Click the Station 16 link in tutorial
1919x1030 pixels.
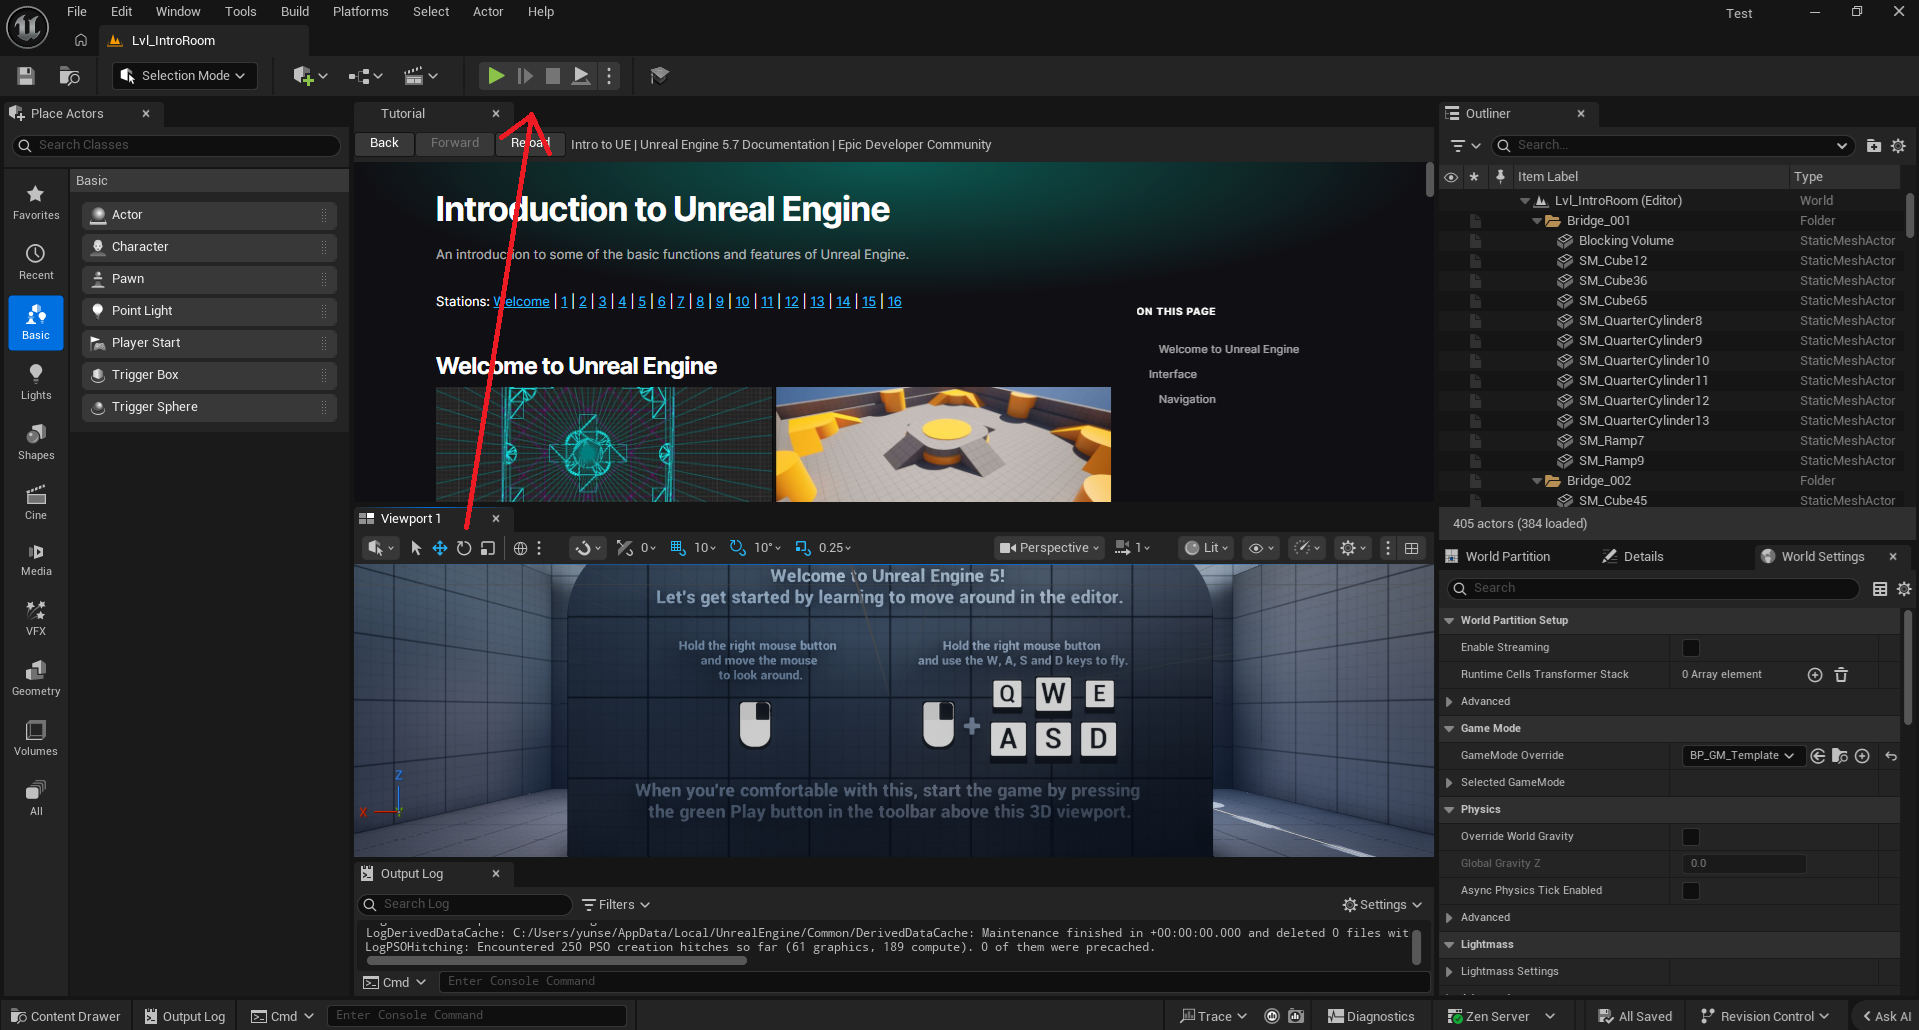tap(894, 302)
